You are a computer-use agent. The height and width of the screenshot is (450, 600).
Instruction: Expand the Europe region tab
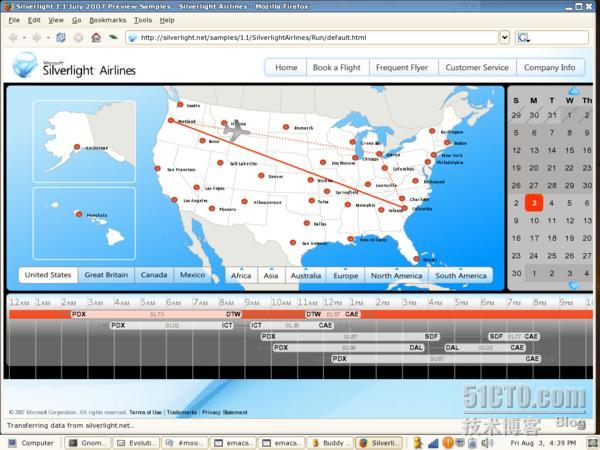tap(346, 276)
